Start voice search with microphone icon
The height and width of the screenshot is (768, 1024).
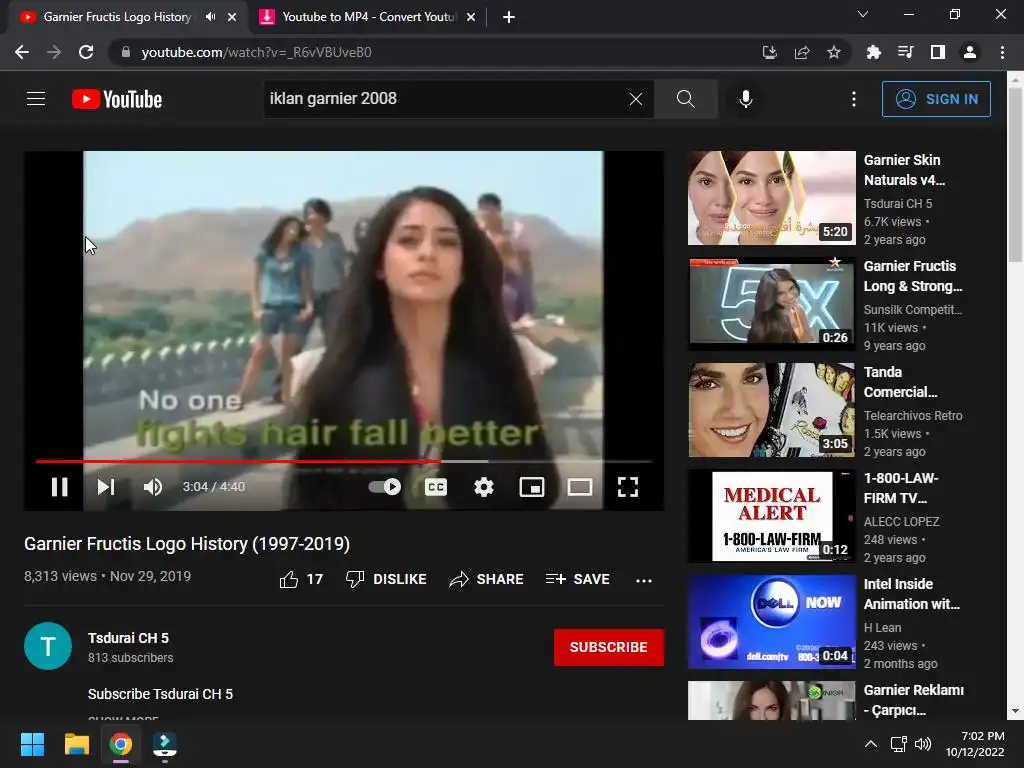tap(746, 99)
